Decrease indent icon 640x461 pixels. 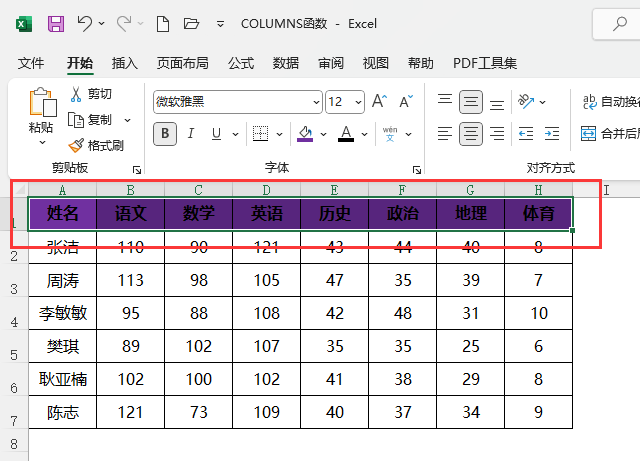(526, 134)
